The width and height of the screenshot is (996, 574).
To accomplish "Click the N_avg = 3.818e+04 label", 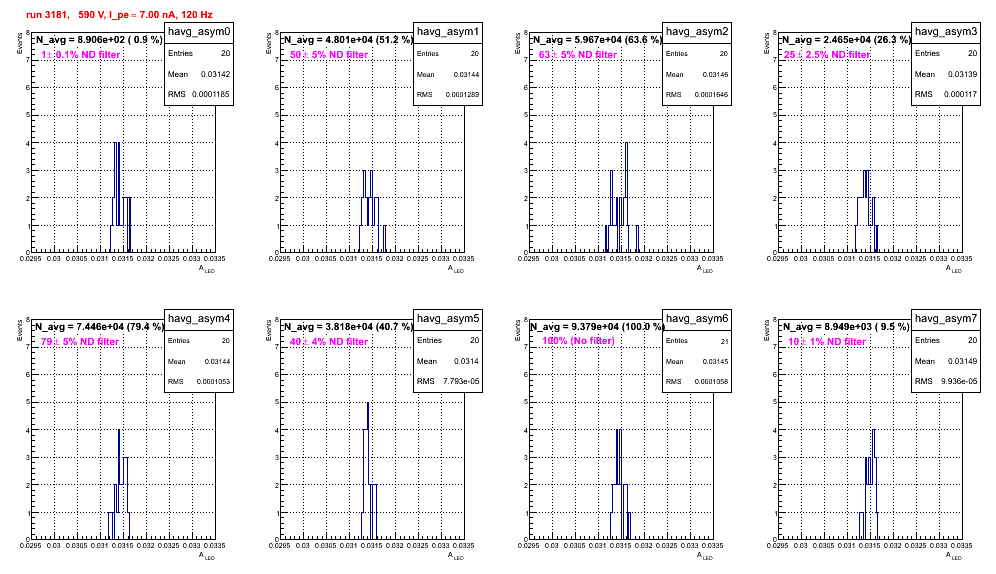I will click(x=348, y=326).
